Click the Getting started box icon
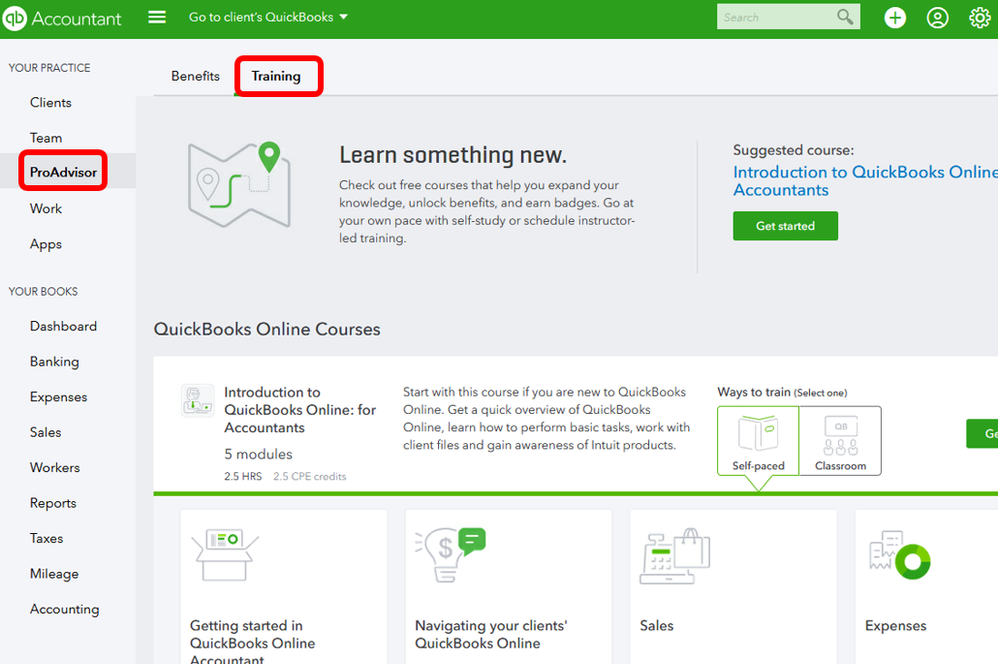The width and height of the screenshot is (998, 664). (225, 555)
